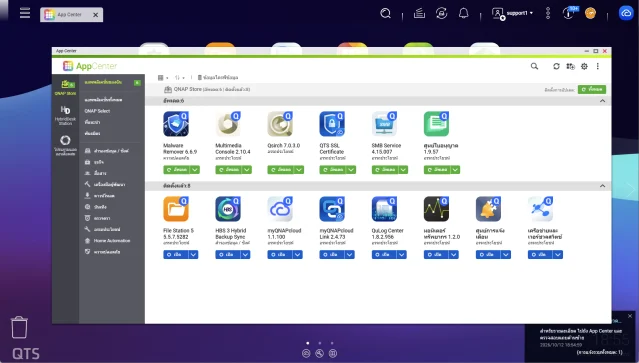Expand Malware Remover update dropdown arrow
Viewport: 639px width, 363px height.
coord(195,169)
